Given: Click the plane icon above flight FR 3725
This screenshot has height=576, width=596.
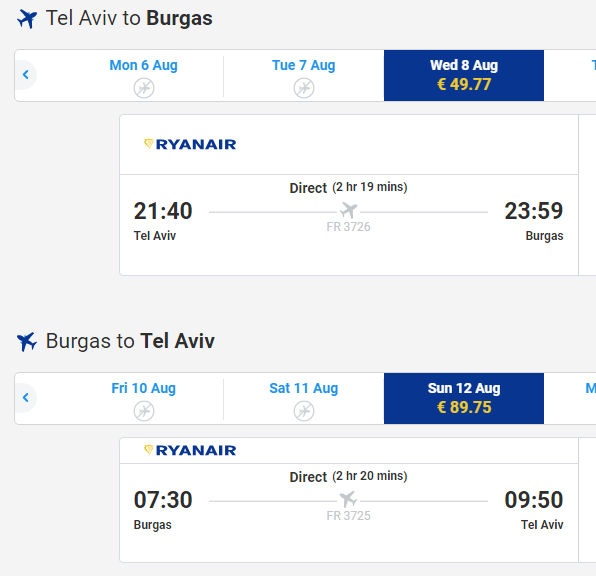Looking at the screenshot, I should click(x=349, y=500).
